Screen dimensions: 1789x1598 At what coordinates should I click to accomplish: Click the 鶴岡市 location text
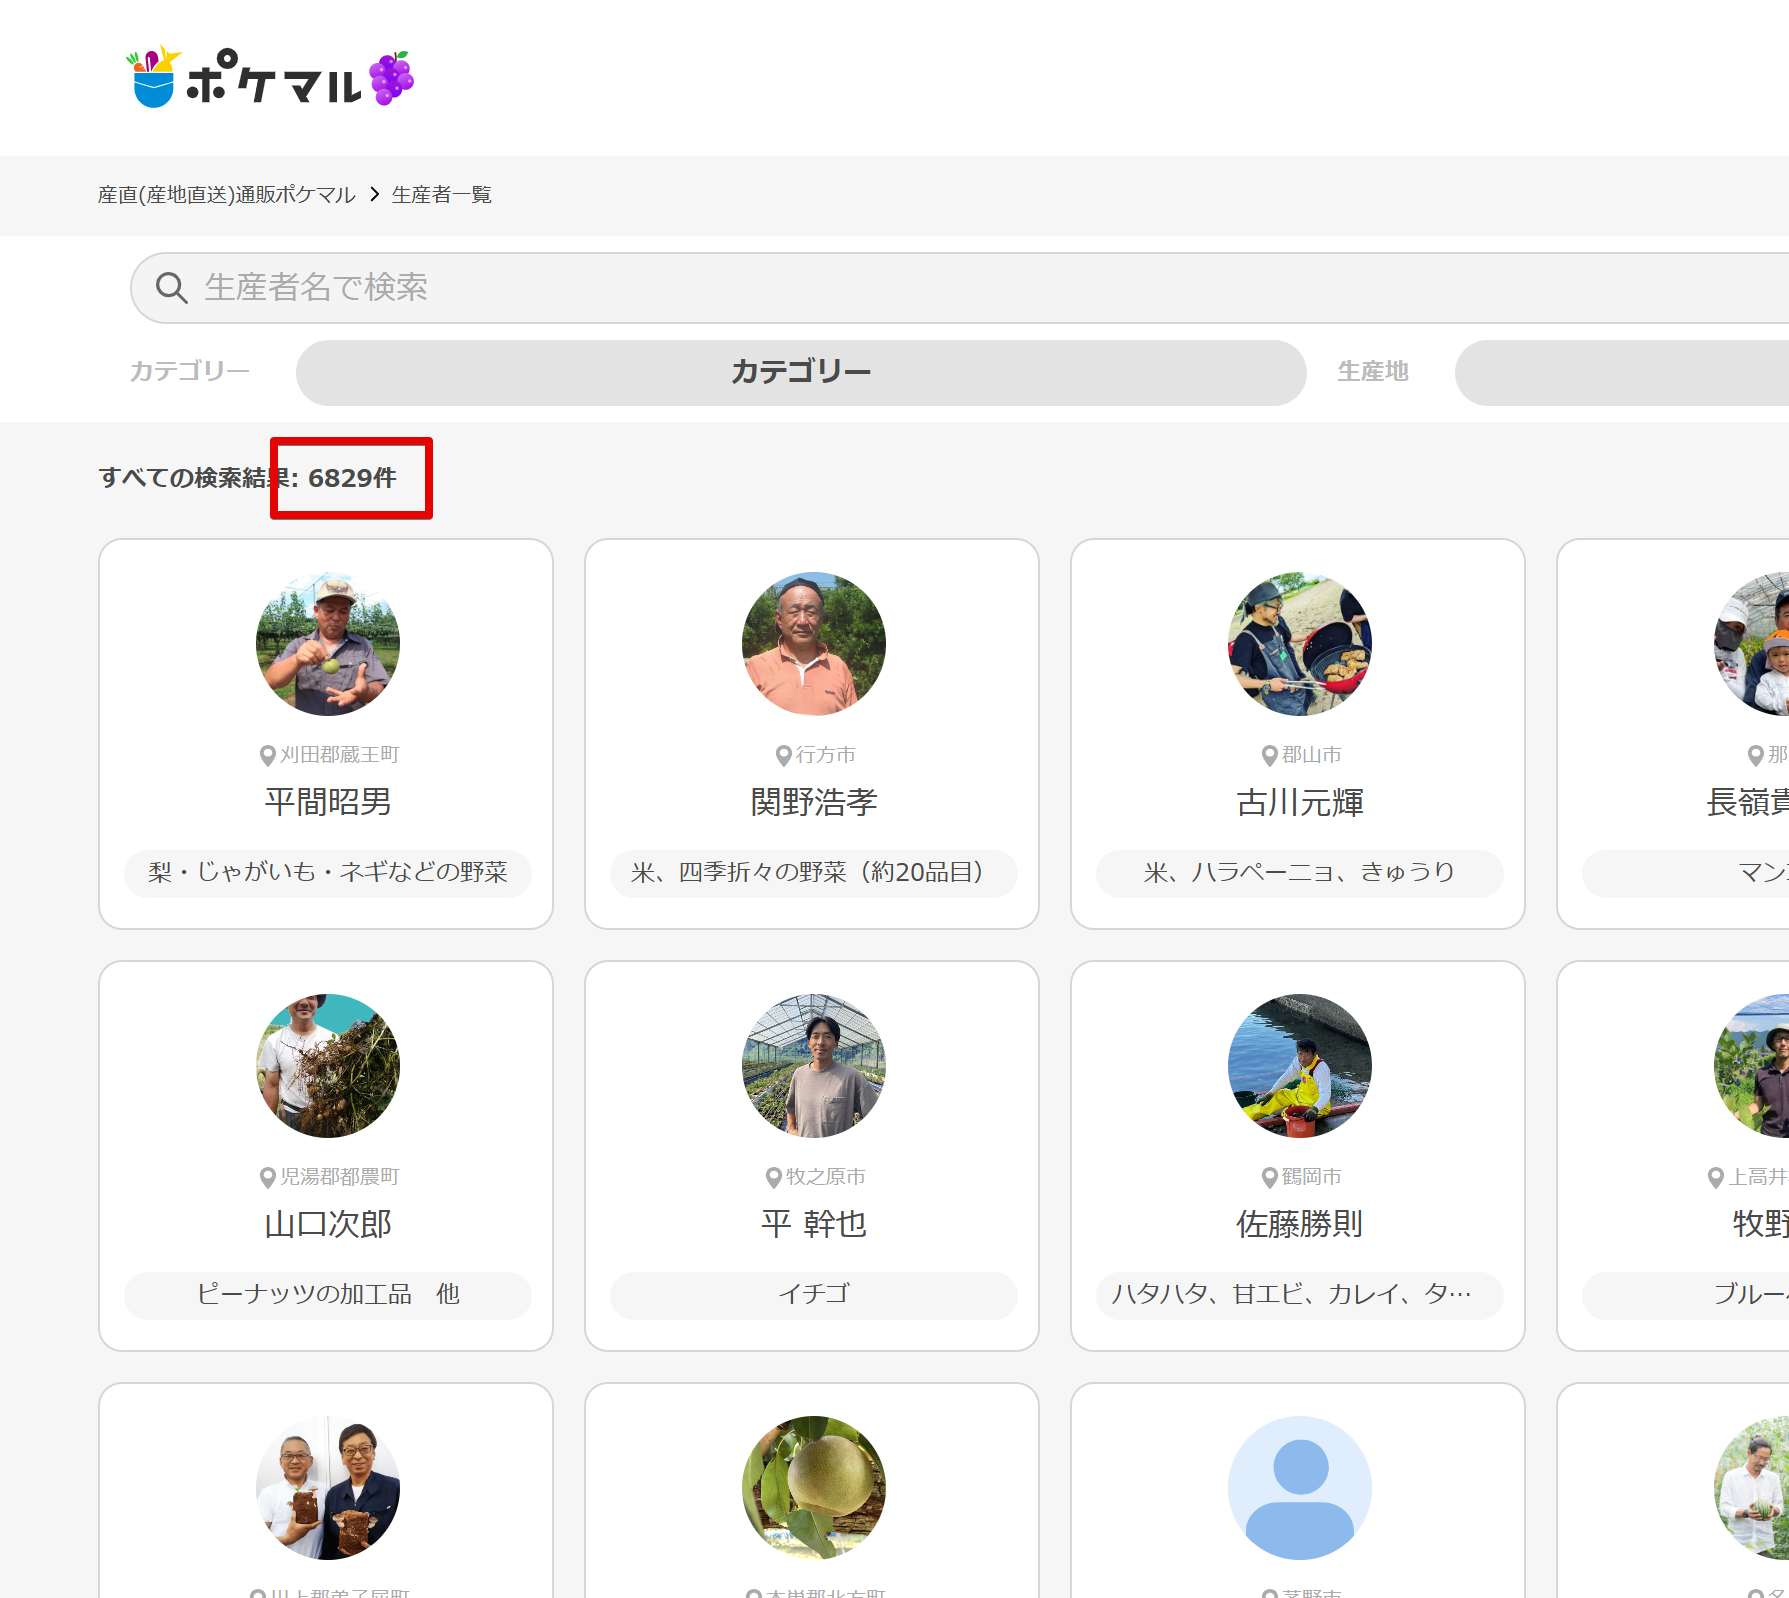coord(1312,1177)
